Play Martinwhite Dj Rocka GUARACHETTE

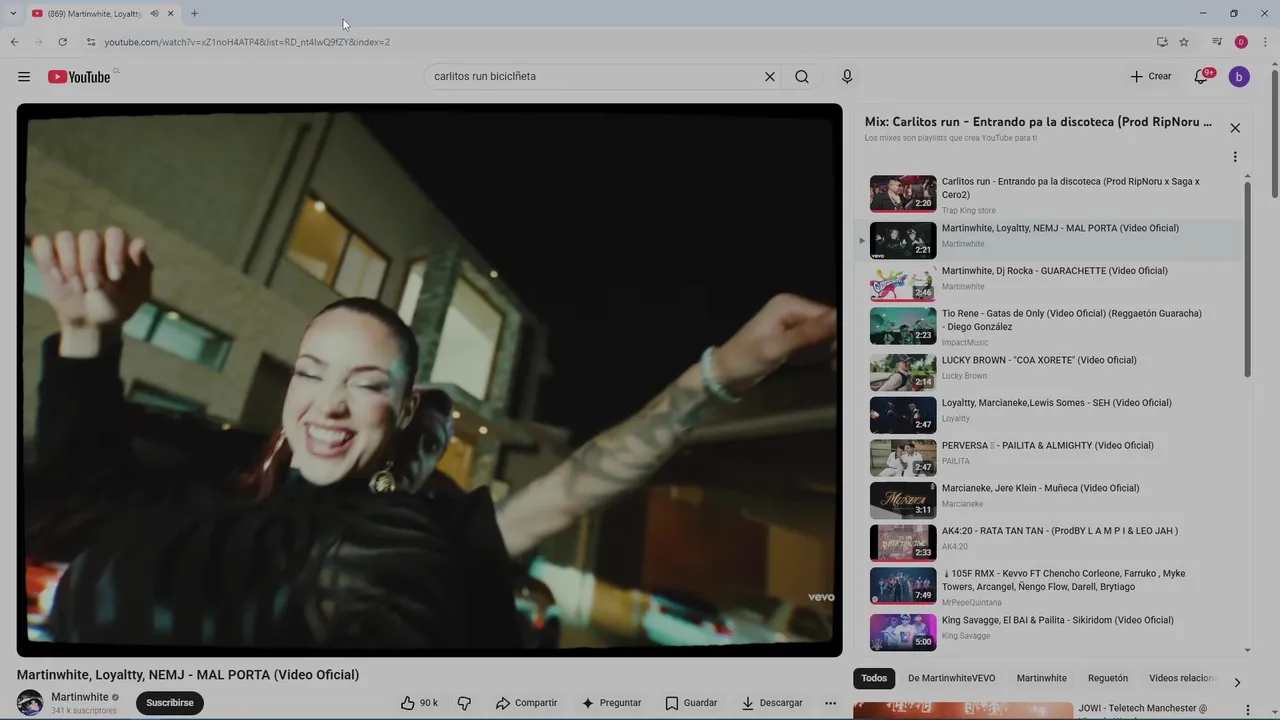coord(1047,282)
